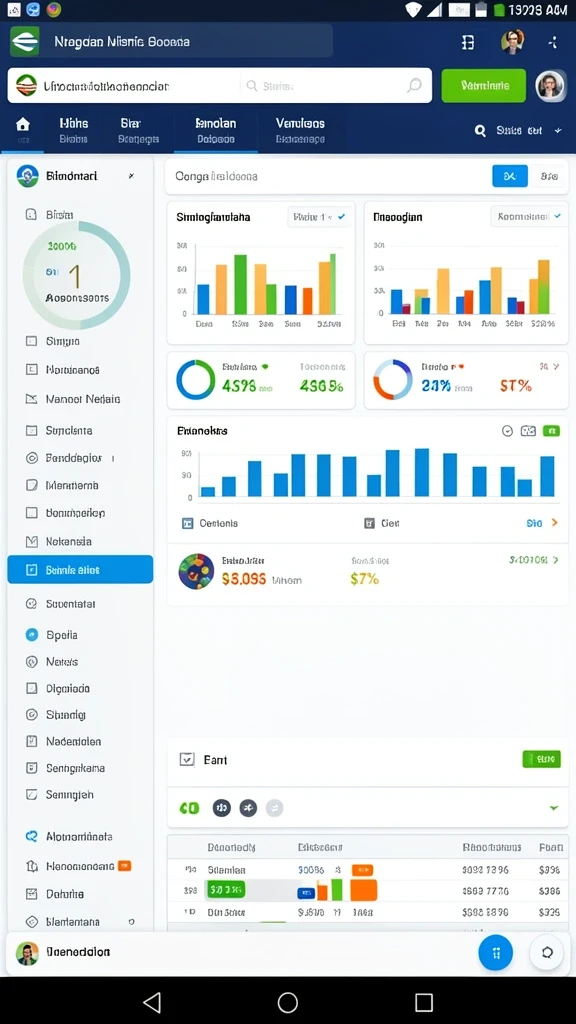This screenshot has width=576, height=1024.
Task: Tap the Android home navigation button
Action: [x=288, y=1002]
